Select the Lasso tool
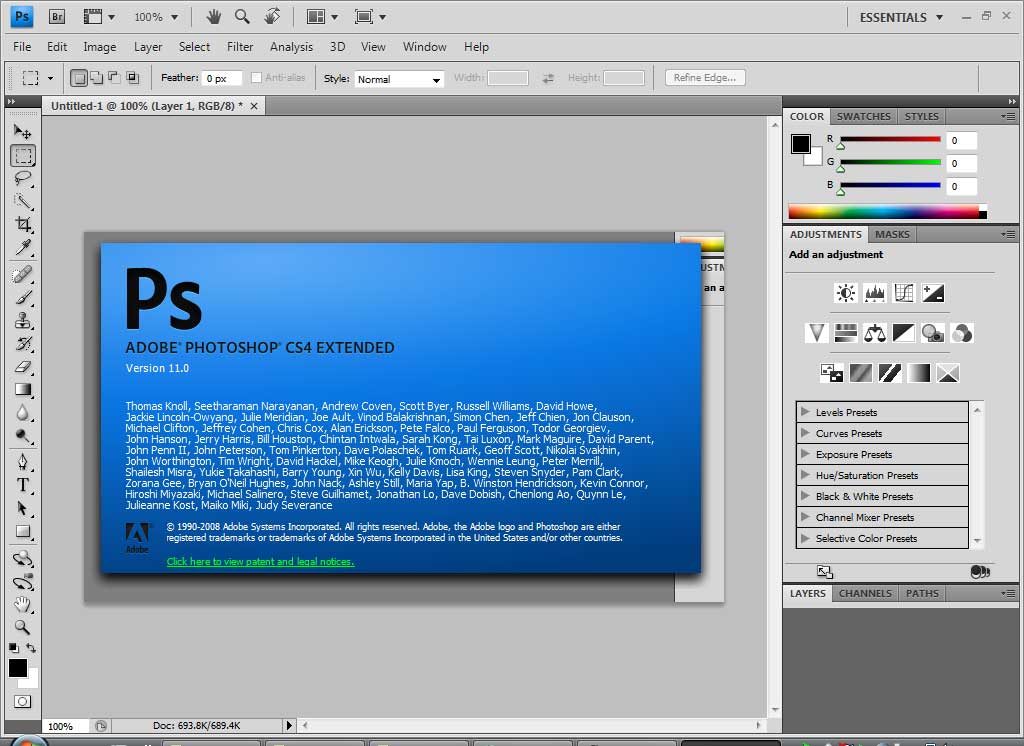This screenshot has width=1024, height=746. point(23,178)
